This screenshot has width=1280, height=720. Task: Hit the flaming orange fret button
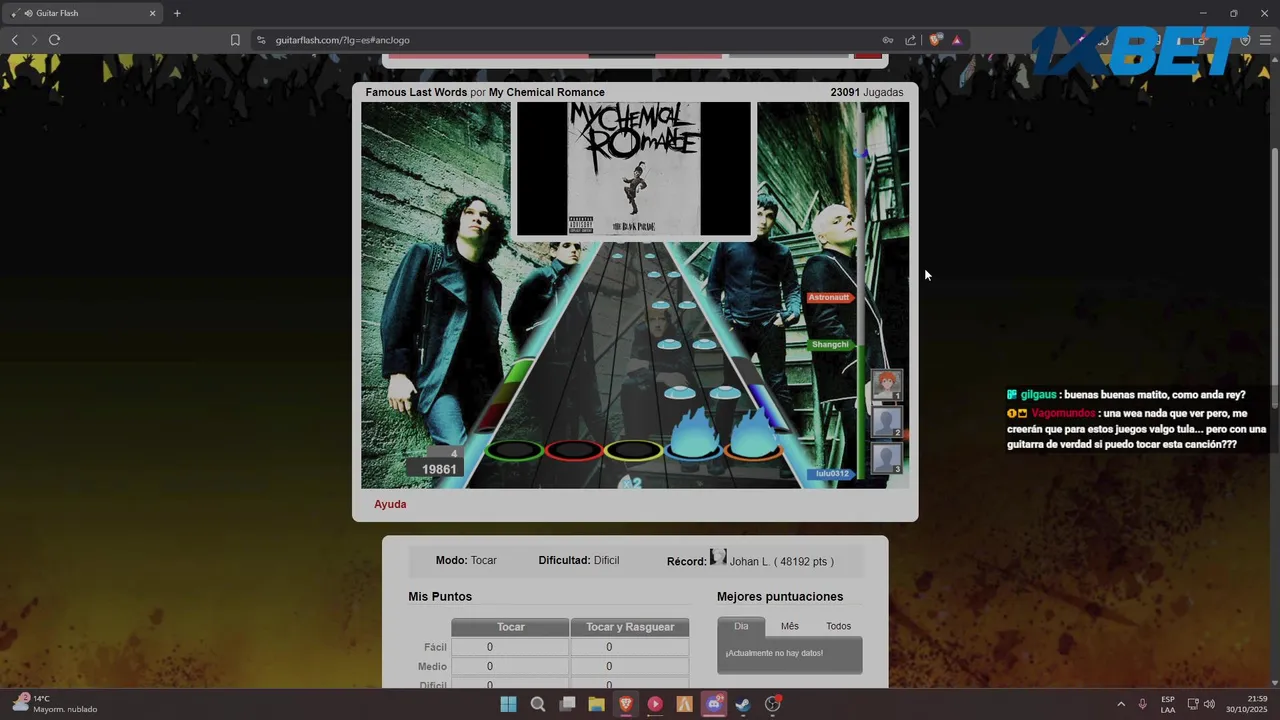click(754, 438)
